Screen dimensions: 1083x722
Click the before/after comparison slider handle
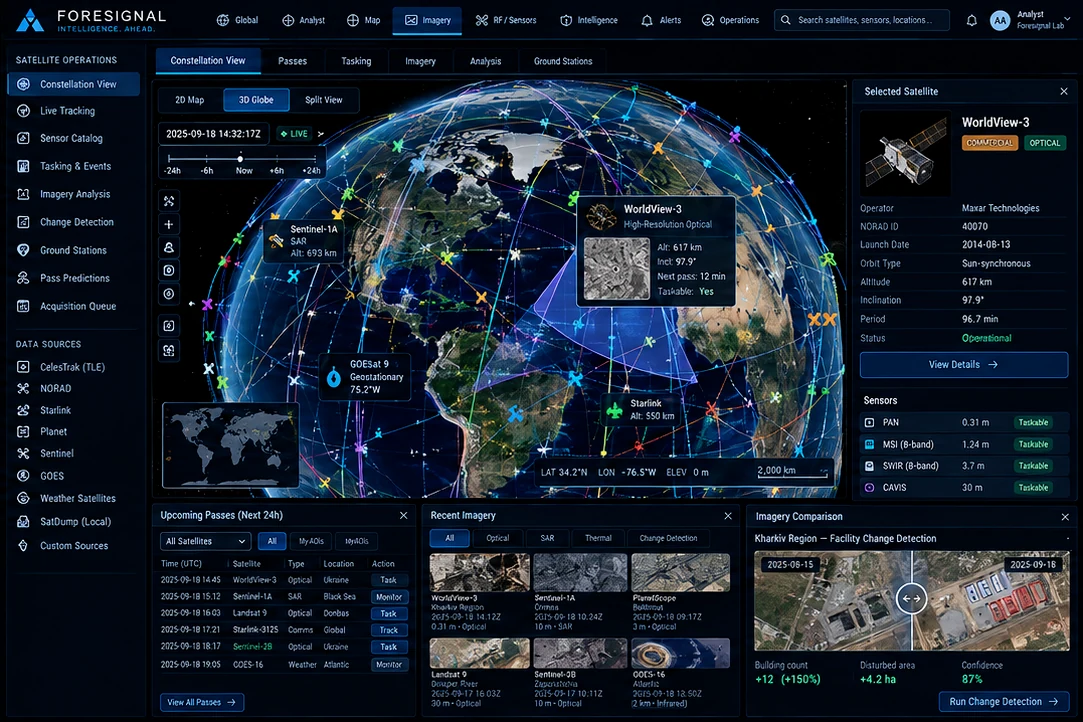pos(912,598)
